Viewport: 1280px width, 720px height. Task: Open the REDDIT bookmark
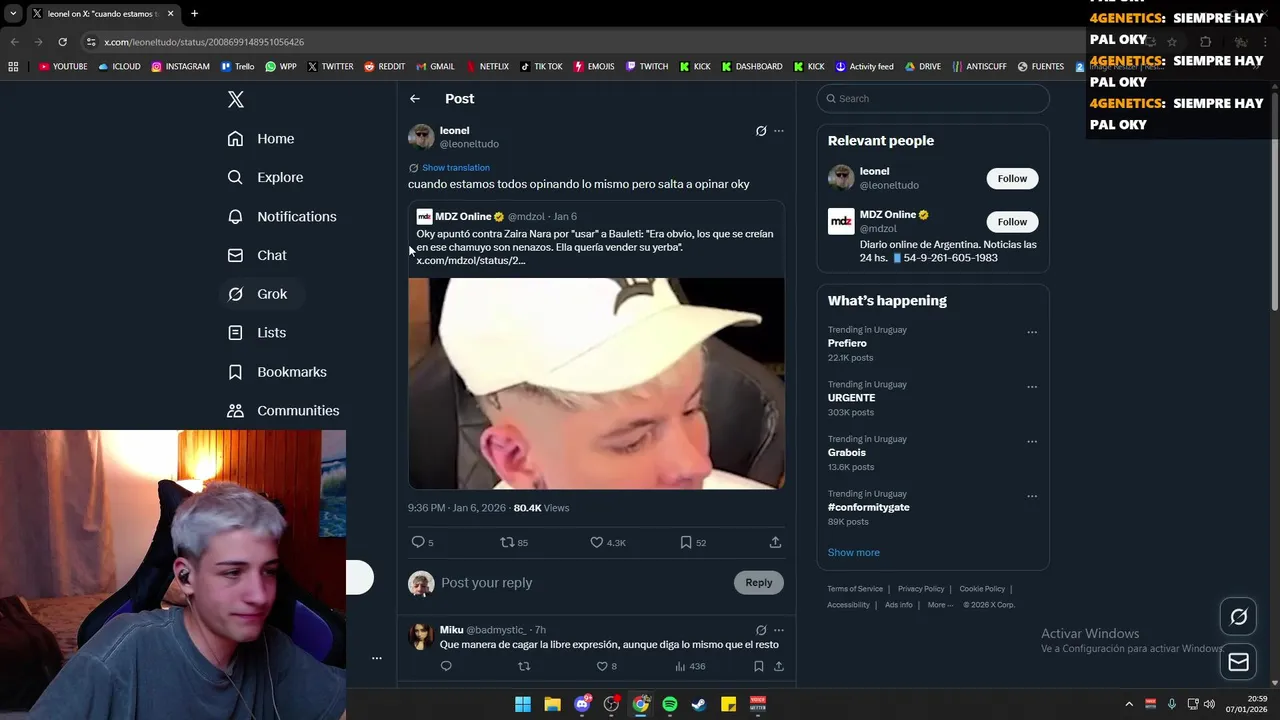point(384,67)
